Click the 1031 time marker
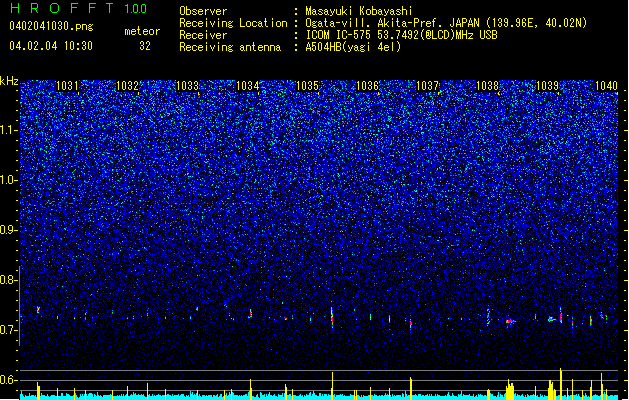This screenshot has height=400, width=629. pos(67,85)
